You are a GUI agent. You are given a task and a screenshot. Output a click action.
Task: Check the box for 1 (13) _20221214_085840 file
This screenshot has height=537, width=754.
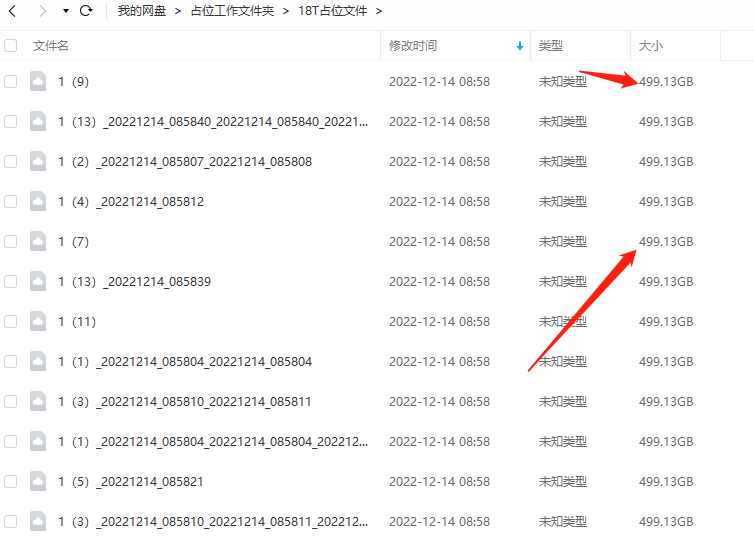[x=11, y=122]
